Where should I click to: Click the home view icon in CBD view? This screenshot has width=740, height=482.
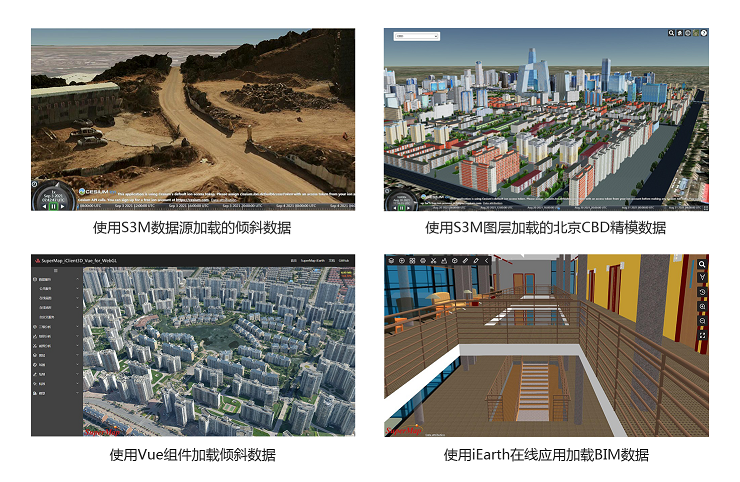(x=680, y=33)
